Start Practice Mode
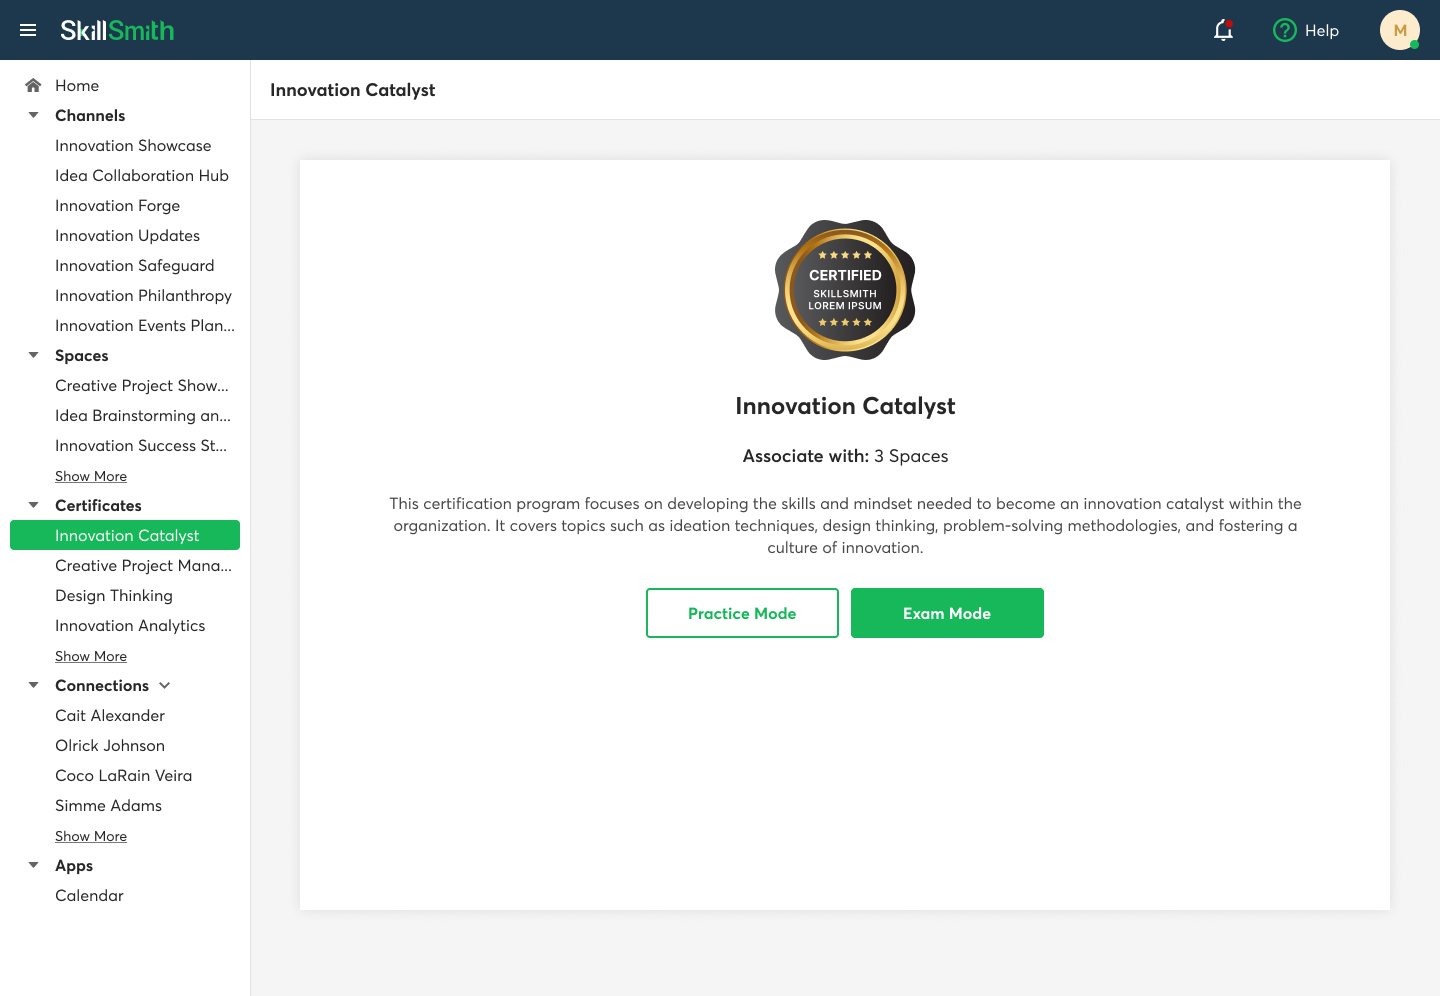Image resolution: width=1440 pixels, height=996 pixels. 742,613
